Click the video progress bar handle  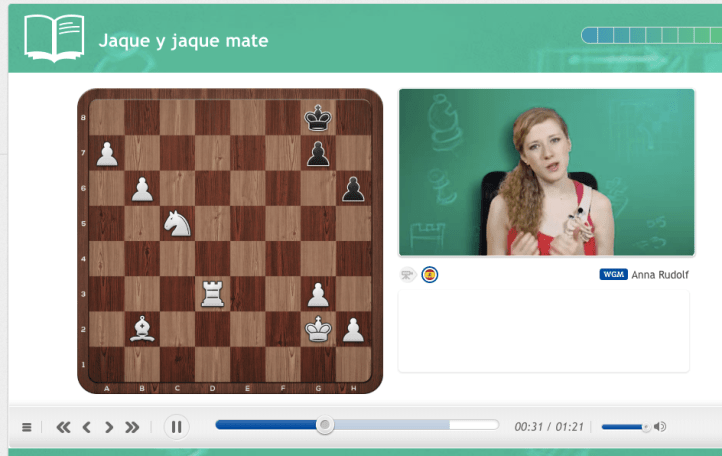[325, 426]
